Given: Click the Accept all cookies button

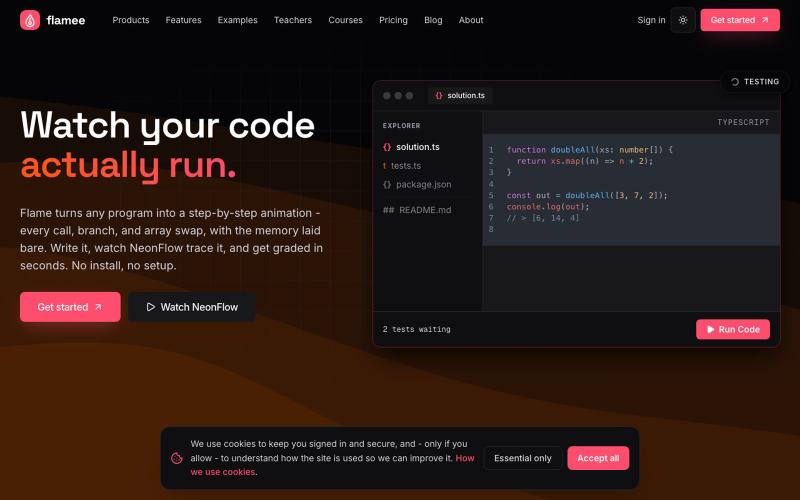Looking at the screenshot, I should click(598, 458).
